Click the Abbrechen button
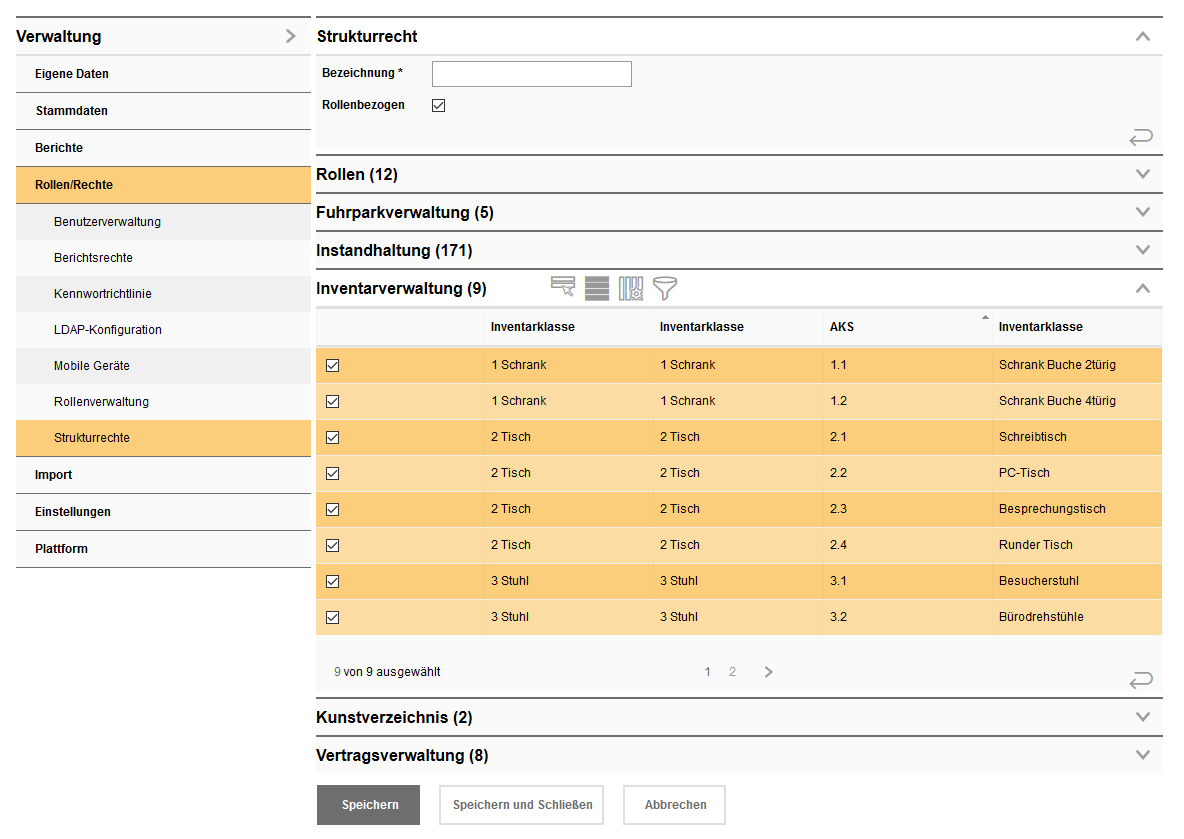 pyautogui.click(x=673, y=805)
